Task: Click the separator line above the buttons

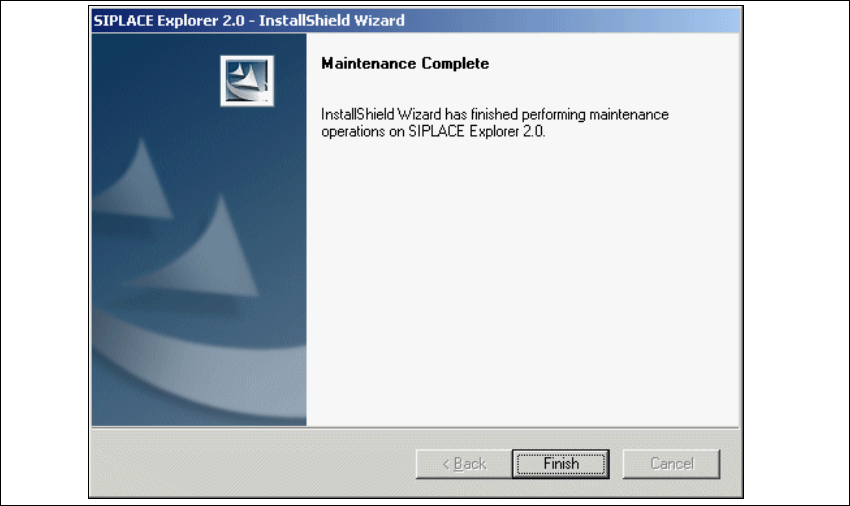Action: tap(416, 428)
